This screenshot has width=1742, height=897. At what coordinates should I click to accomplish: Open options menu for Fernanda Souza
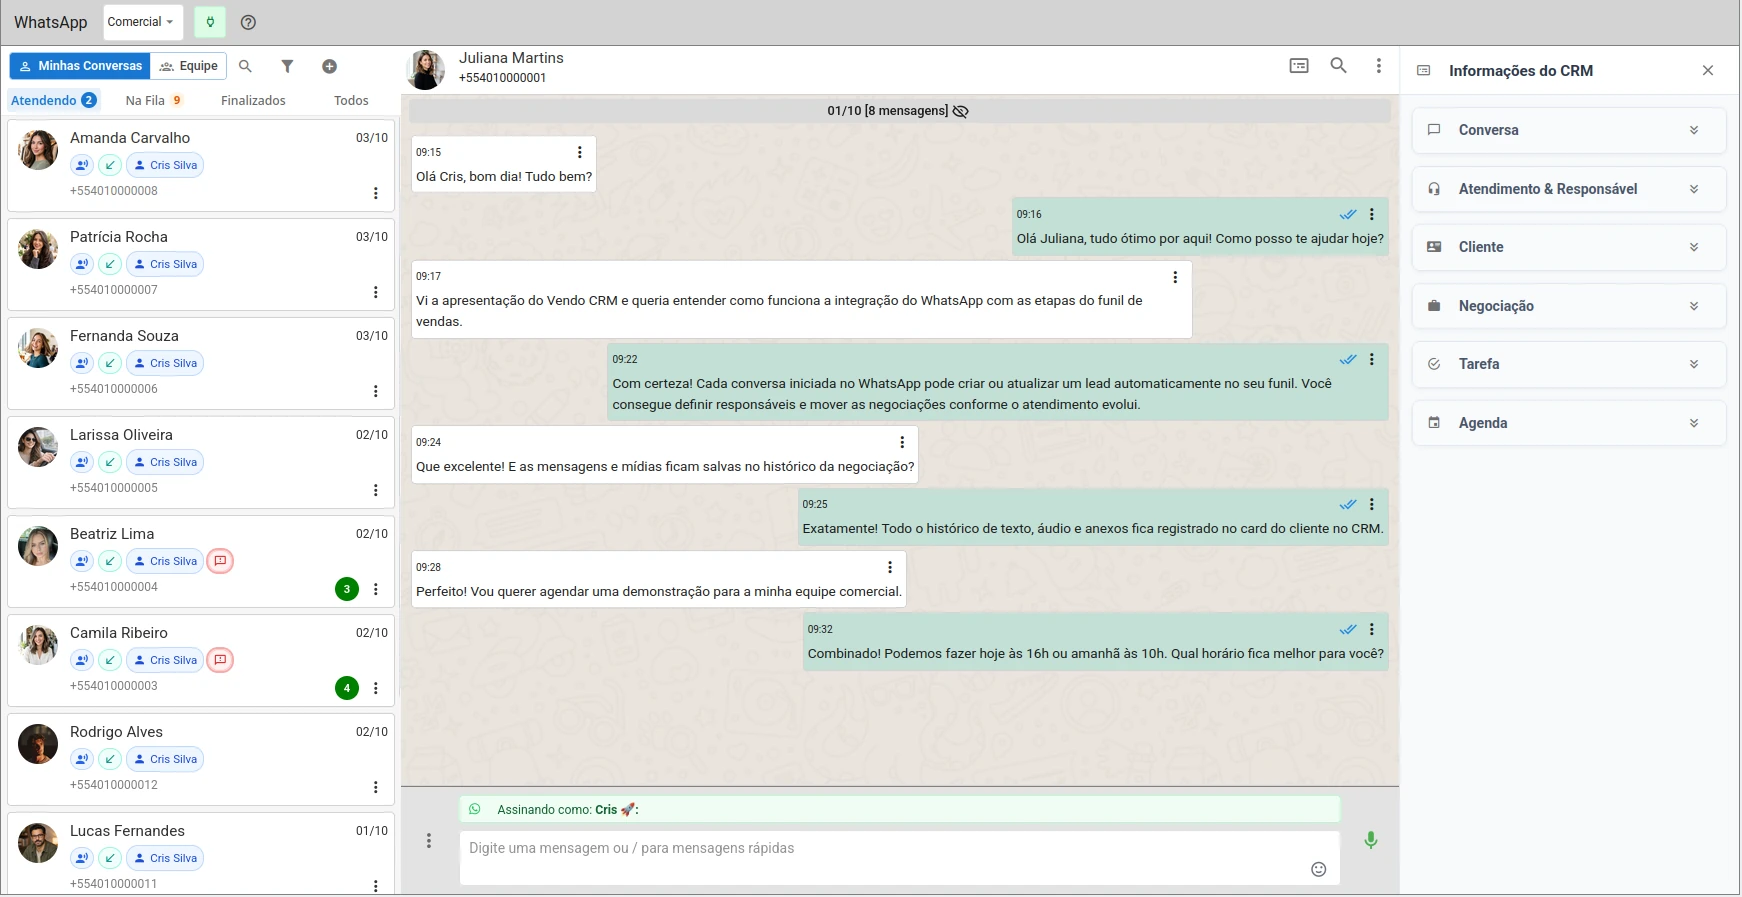point(376,391)
